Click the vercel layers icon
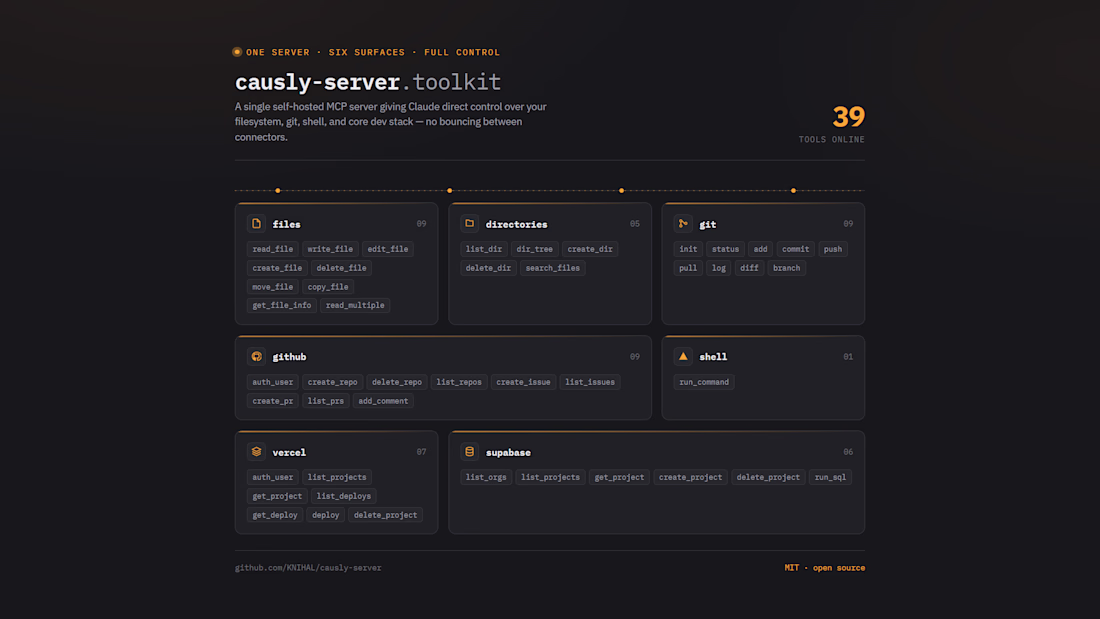The height and width of the screenshot is (619, 1100). 256,452
